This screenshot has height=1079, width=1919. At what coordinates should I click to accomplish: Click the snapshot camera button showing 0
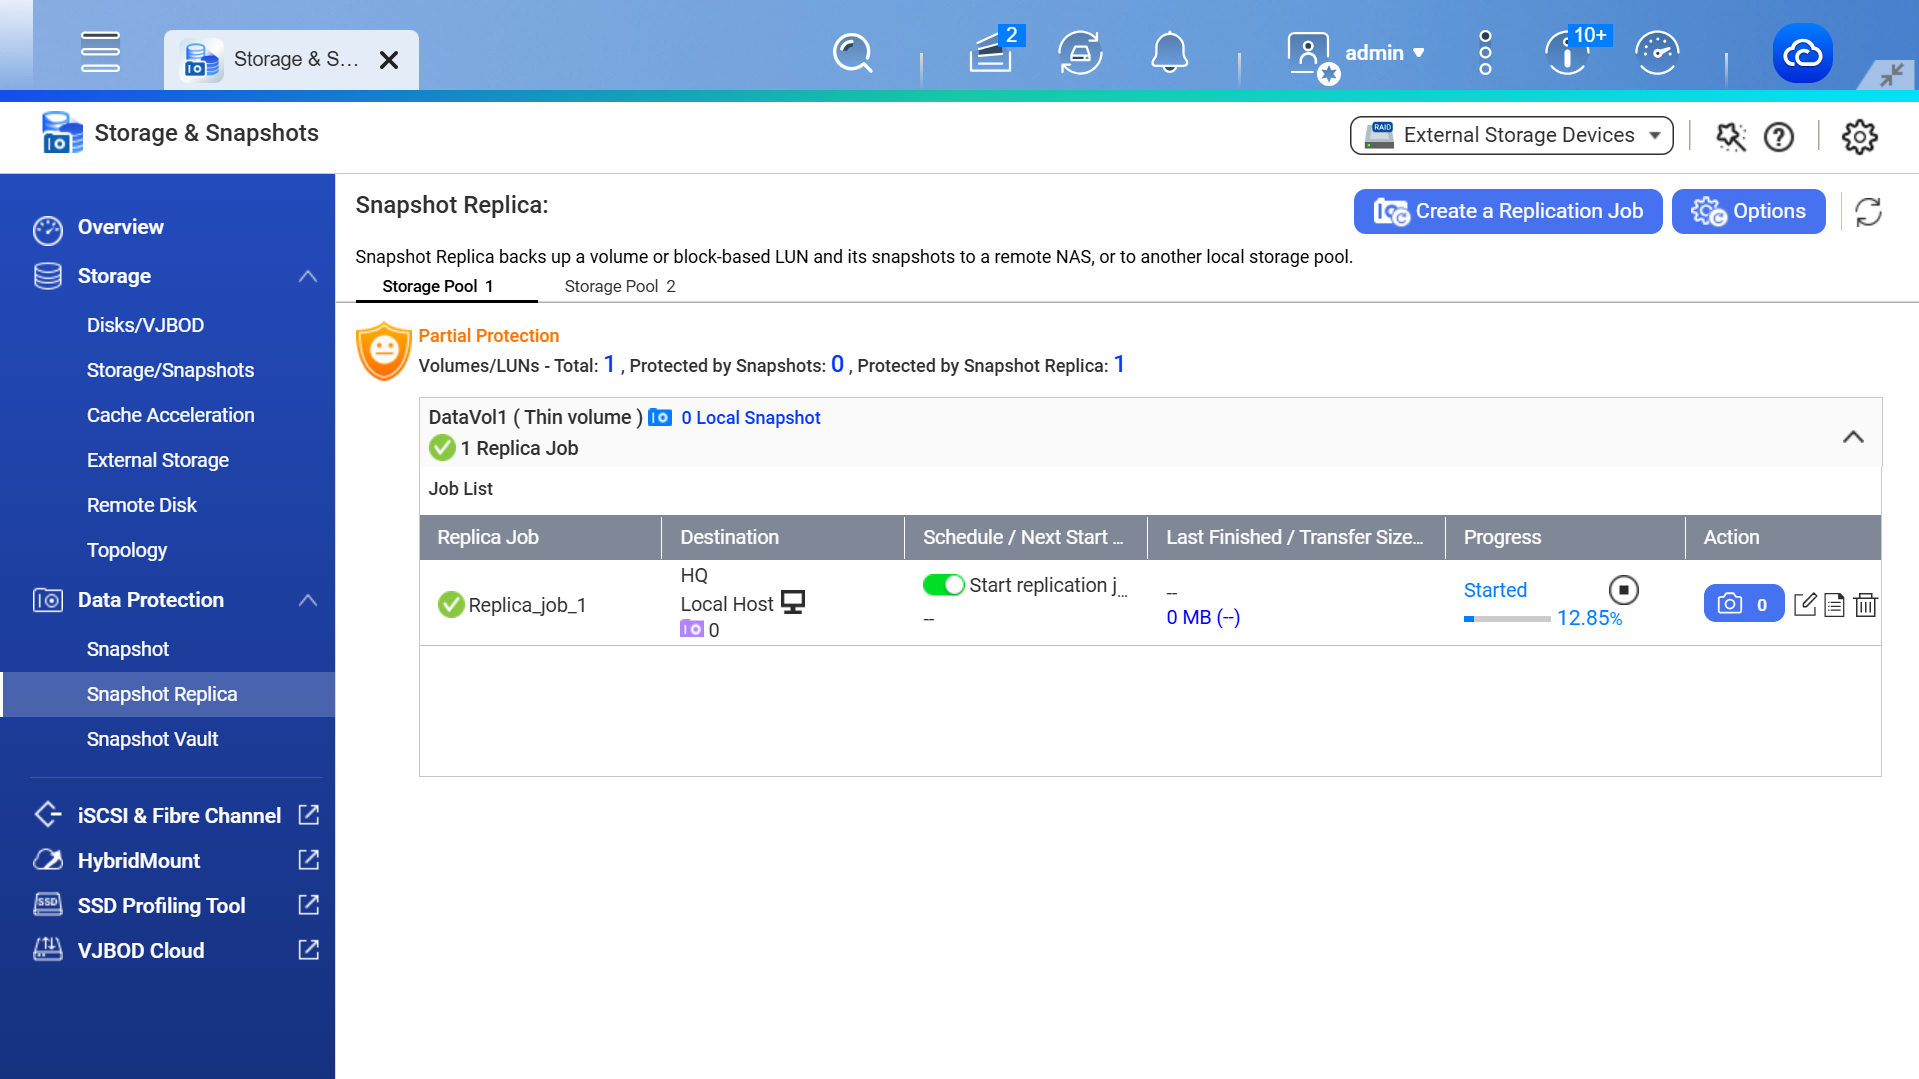pos(1743,604)
